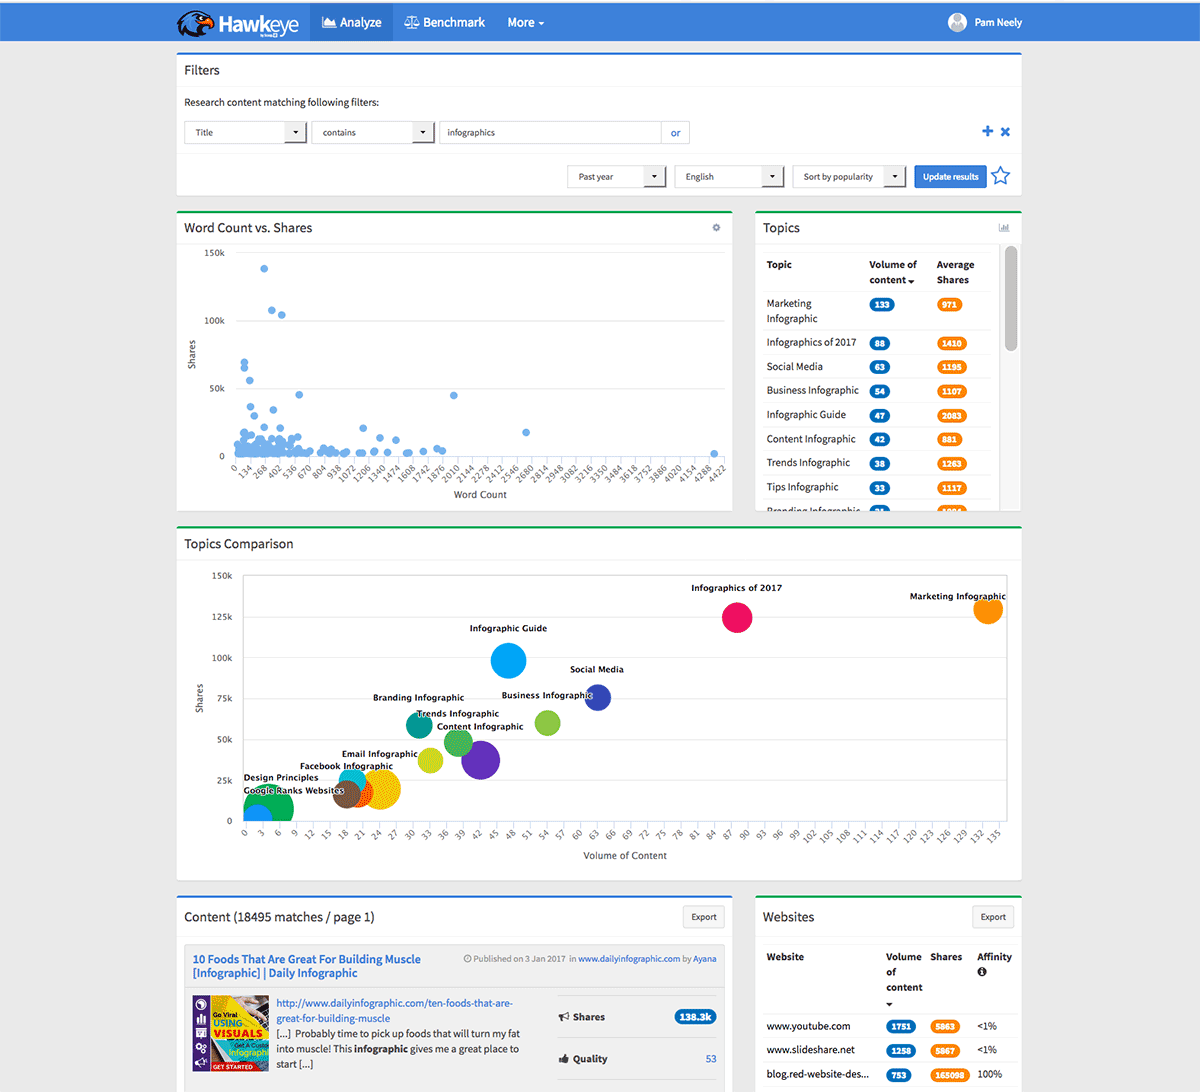Open the dailyinfographic.com article URL
The height and width of the screenshot is (1092, 1200).
pos(394,1010)
